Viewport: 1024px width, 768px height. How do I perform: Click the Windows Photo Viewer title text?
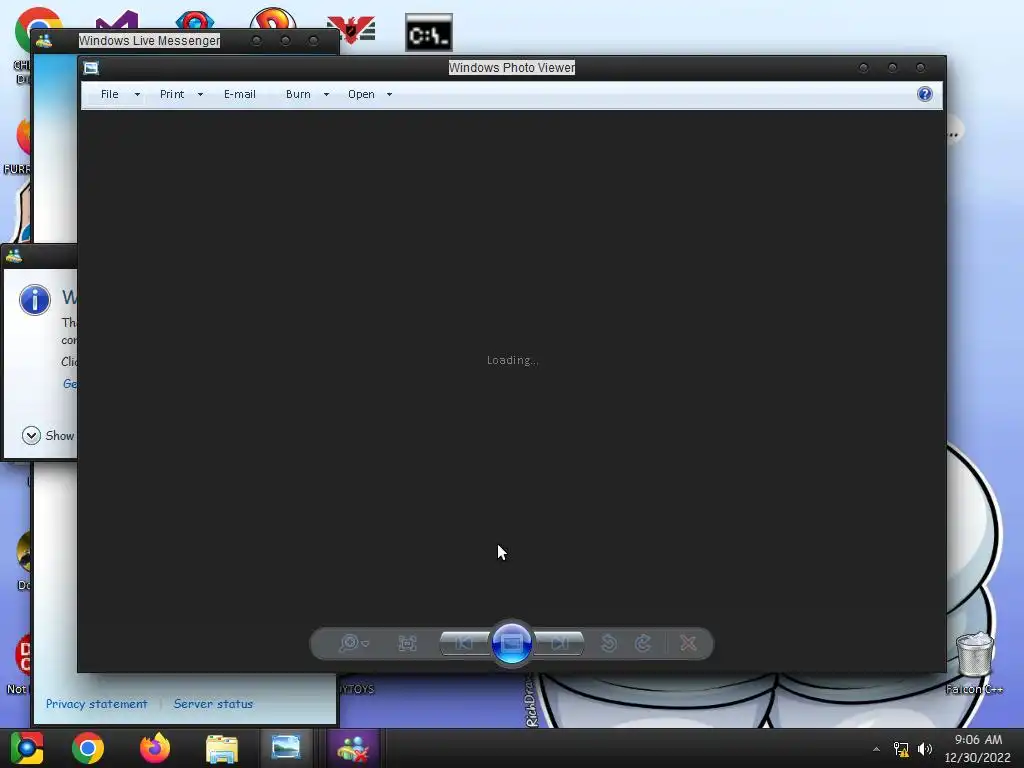511,67
